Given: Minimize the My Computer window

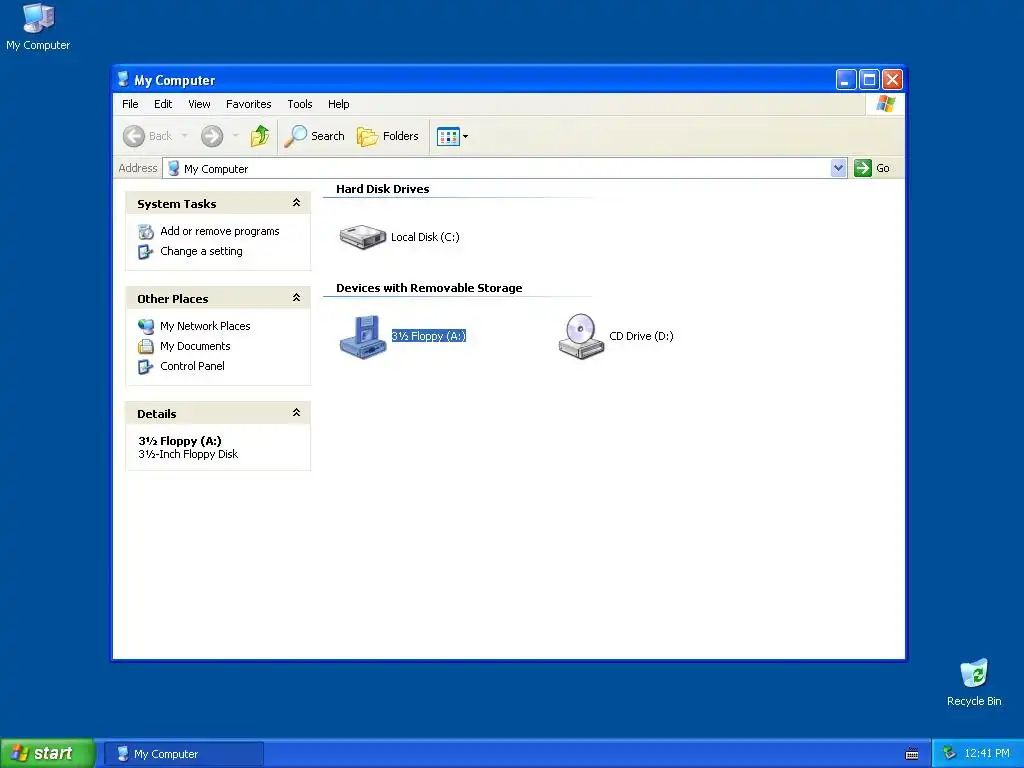Looking at the screenshot, I should (x=846, y=80).
